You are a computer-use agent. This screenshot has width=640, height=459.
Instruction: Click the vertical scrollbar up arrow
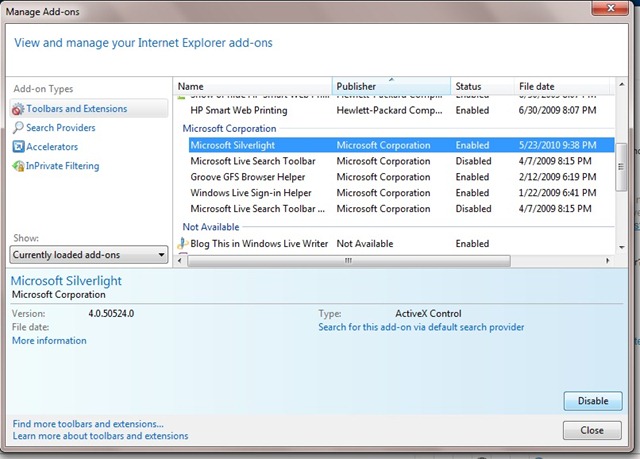(621, 84)
